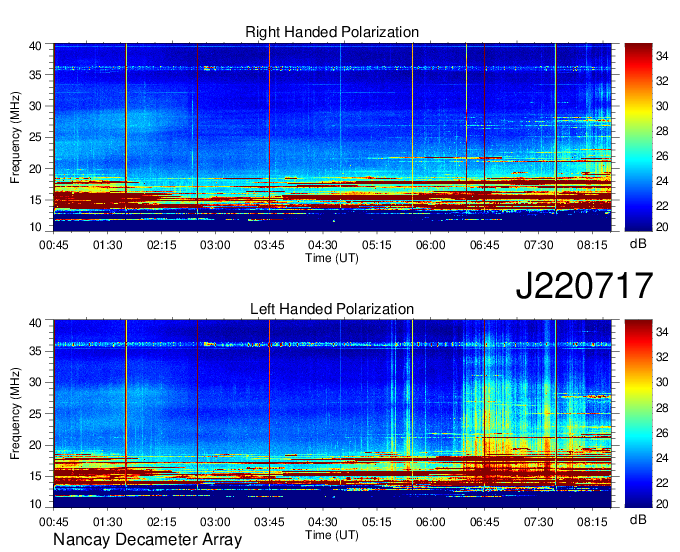Screen dimensions: 680x552
Task: Click the "Left Handed Polarization" plot title
Action: click(332, 309)
